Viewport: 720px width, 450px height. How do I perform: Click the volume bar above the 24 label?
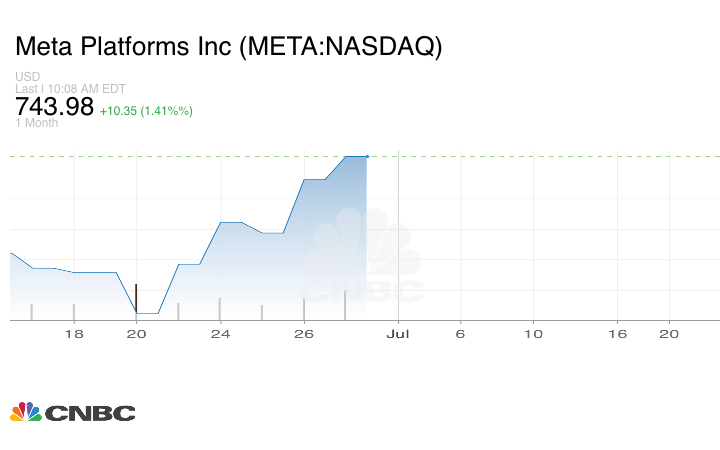click(220, 309)
